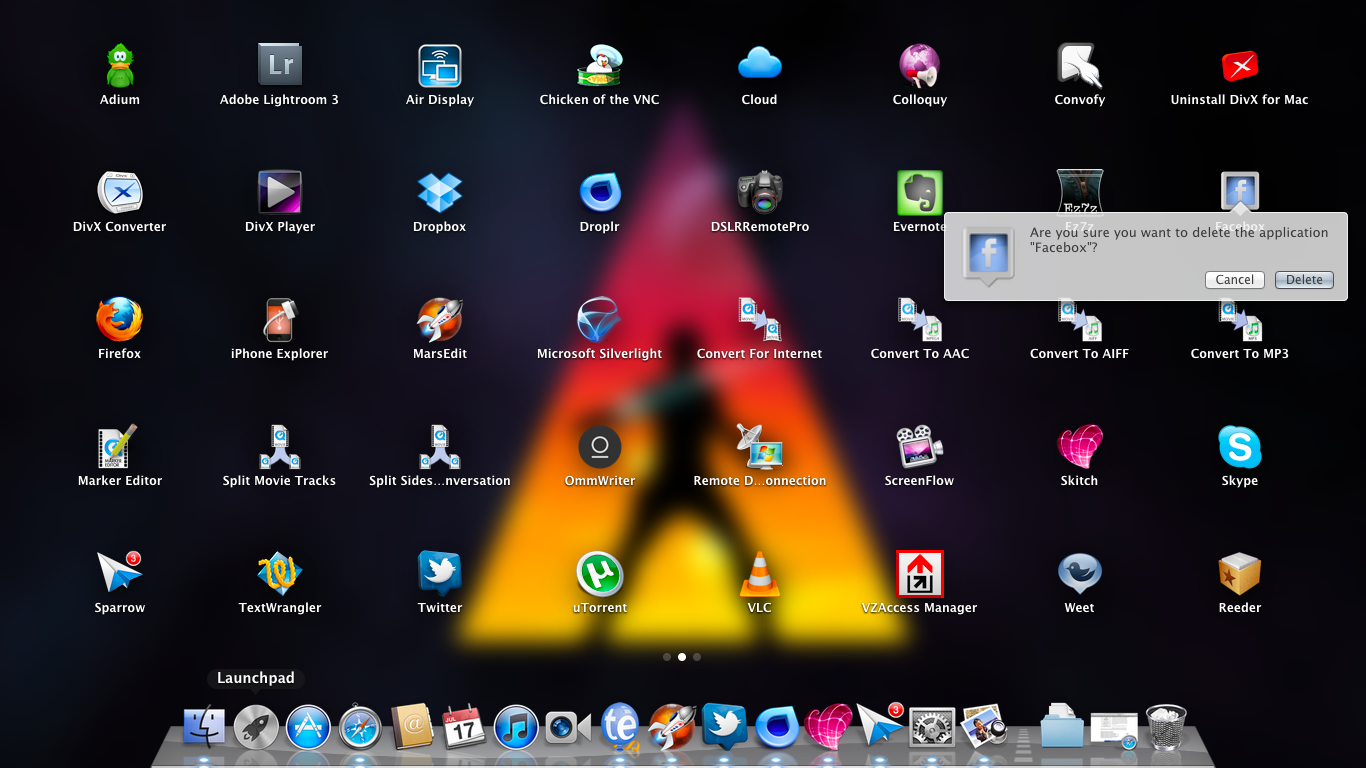Launch Chicken of the VNC
1366x768 pixels.
pos(599,66)
